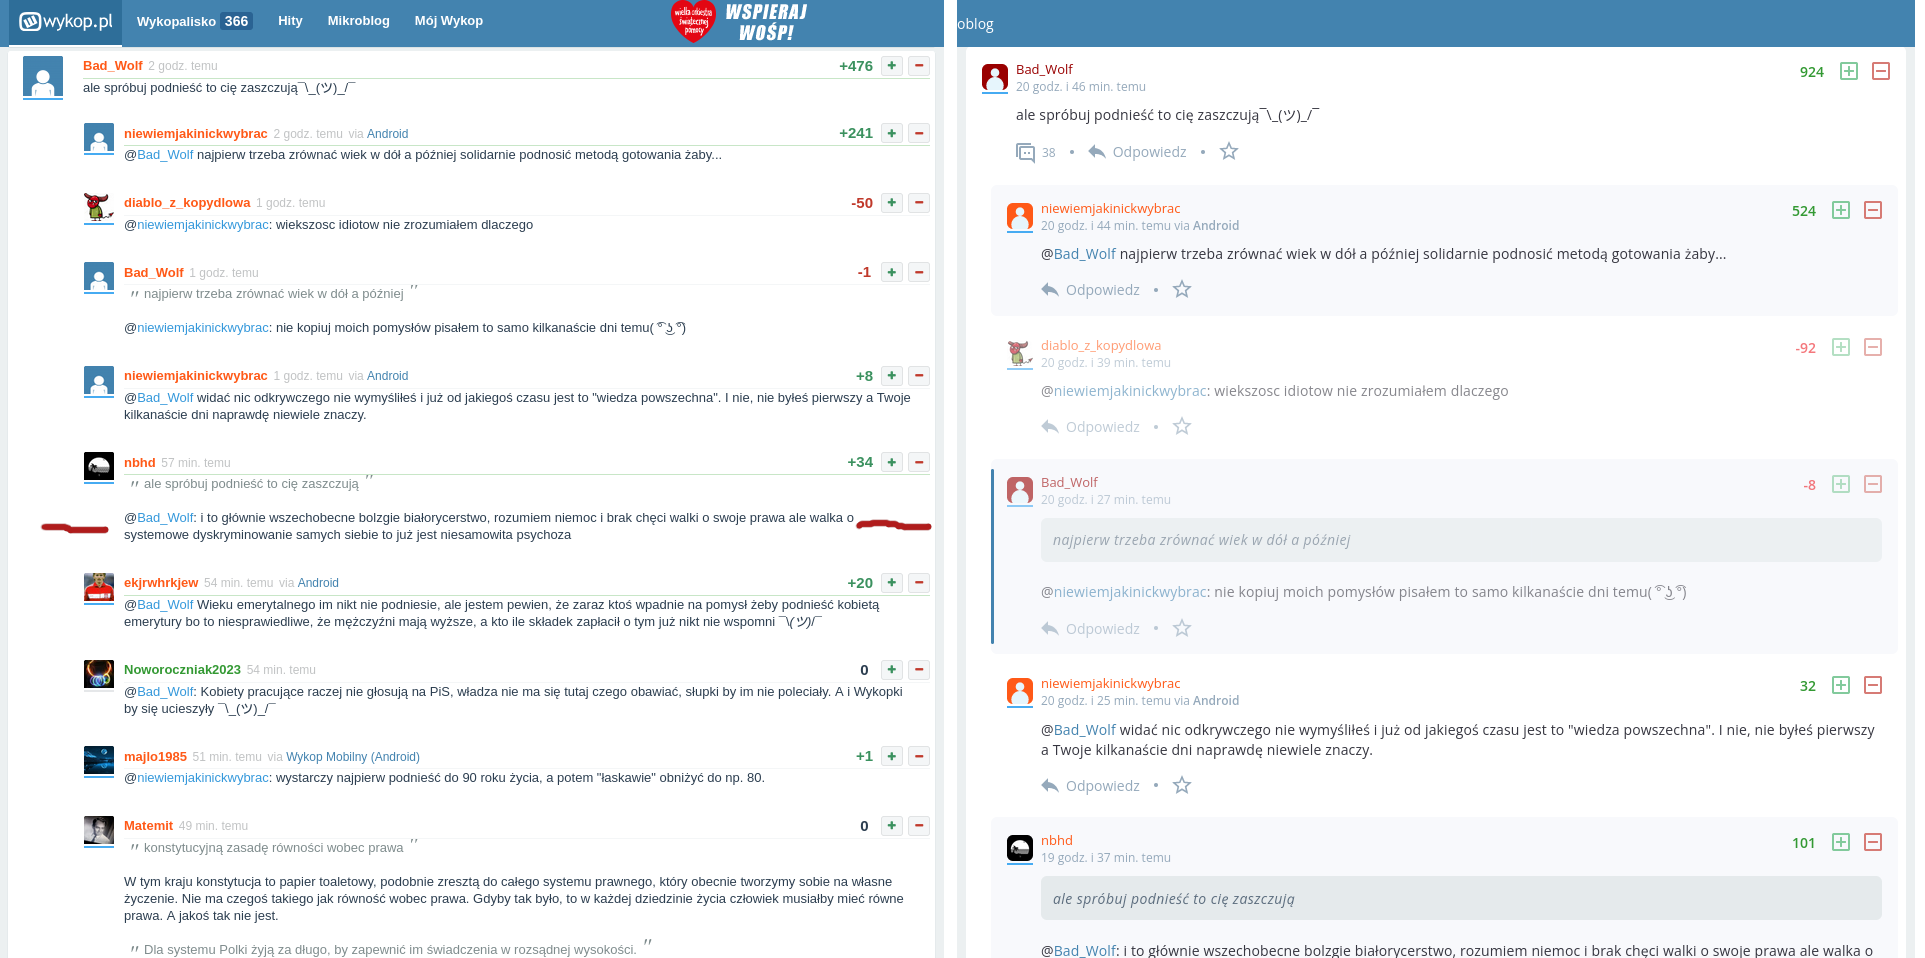Image resolution: width=1925 pixels, height=958 pixels.
Task: Upvote majlo1985's +1 comment
Action: tap(892, 757)
